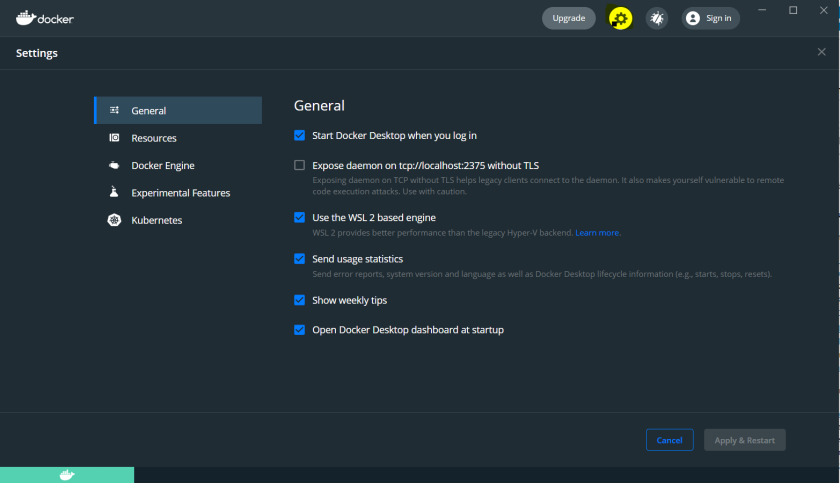840x483 pixels.
Task: Turn off Send usage statistics
Action: (x=299, y=259)
